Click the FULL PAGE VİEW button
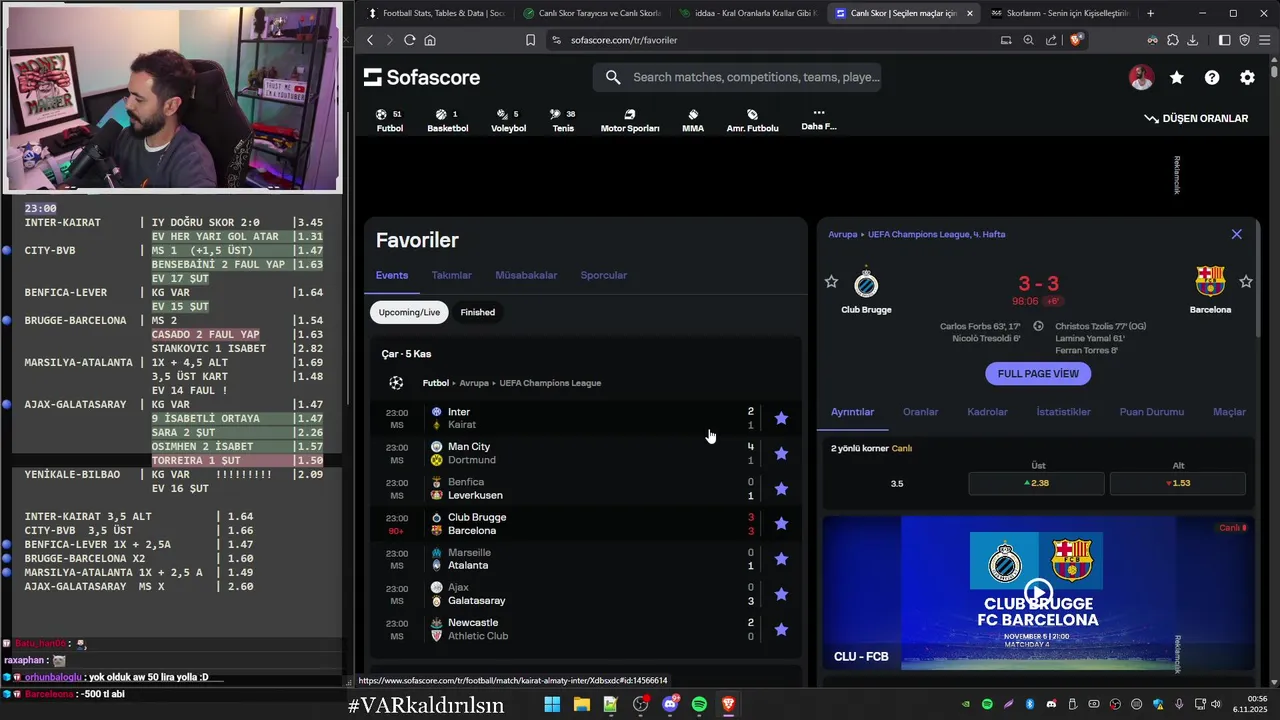Viewport: 1280px width, 720px height. 1038,374
